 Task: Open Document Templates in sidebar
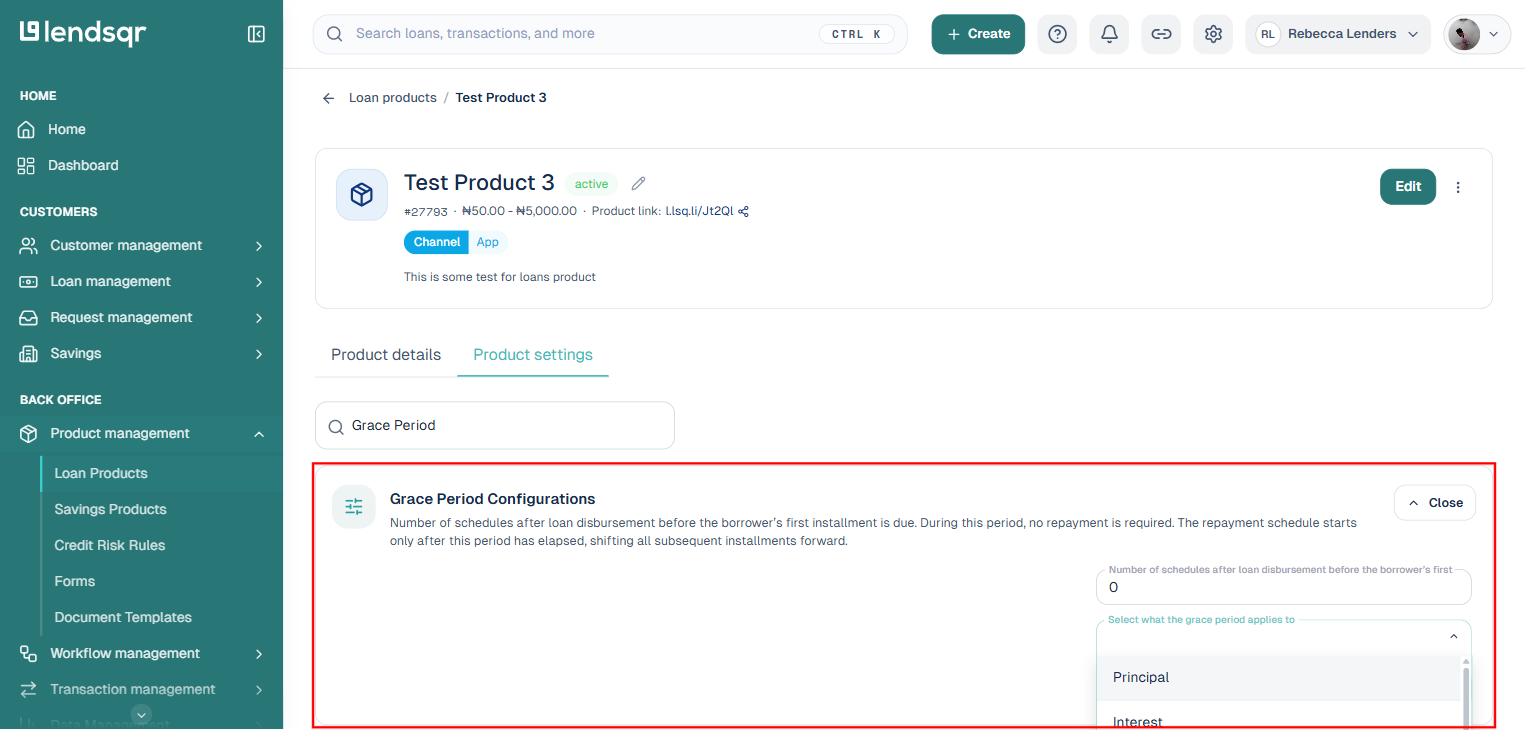[x=123, y=618]
